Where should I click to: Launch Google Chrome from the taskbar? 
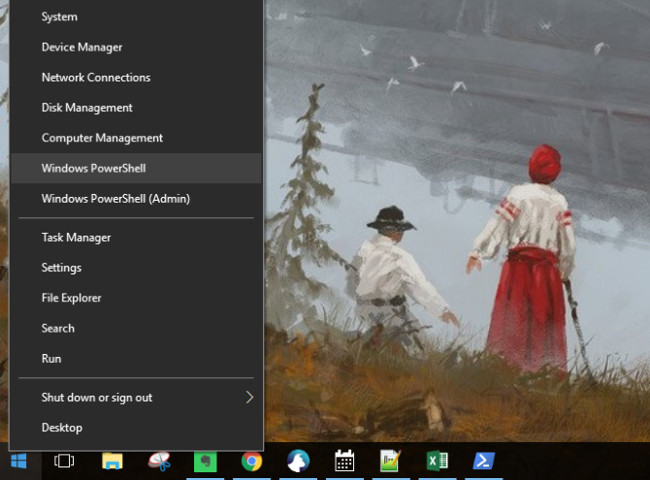[252, 461]
